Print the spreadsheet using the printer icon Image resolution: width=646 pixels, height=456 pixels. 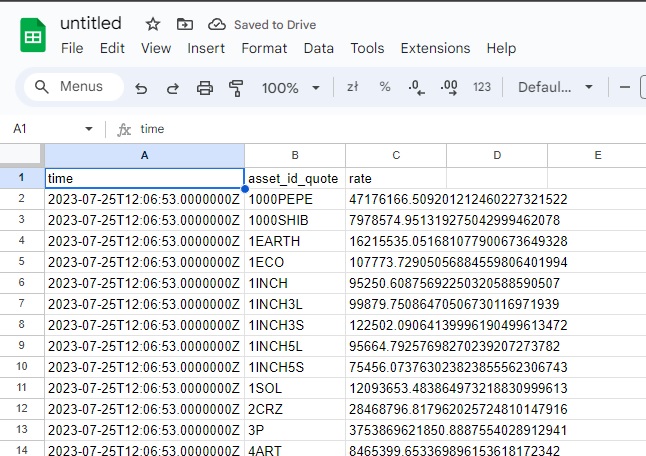205,88
